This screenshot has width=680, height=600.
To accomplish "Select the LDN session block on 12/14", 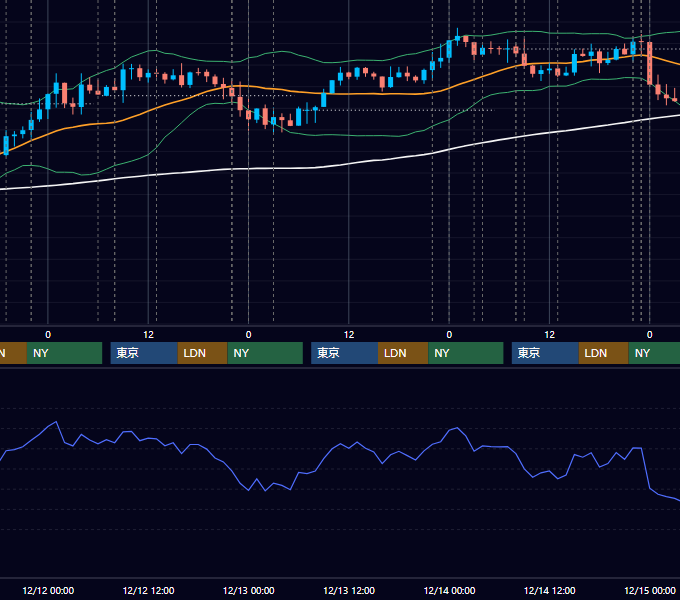I will click(604, 353).
